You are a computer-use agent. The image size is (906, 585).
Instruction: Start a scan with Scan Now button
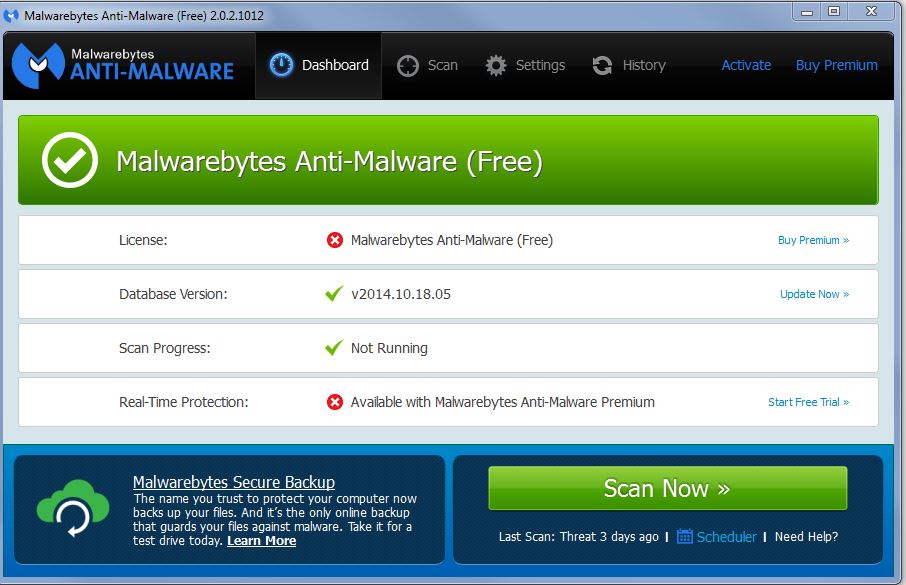tap(667, 488)
